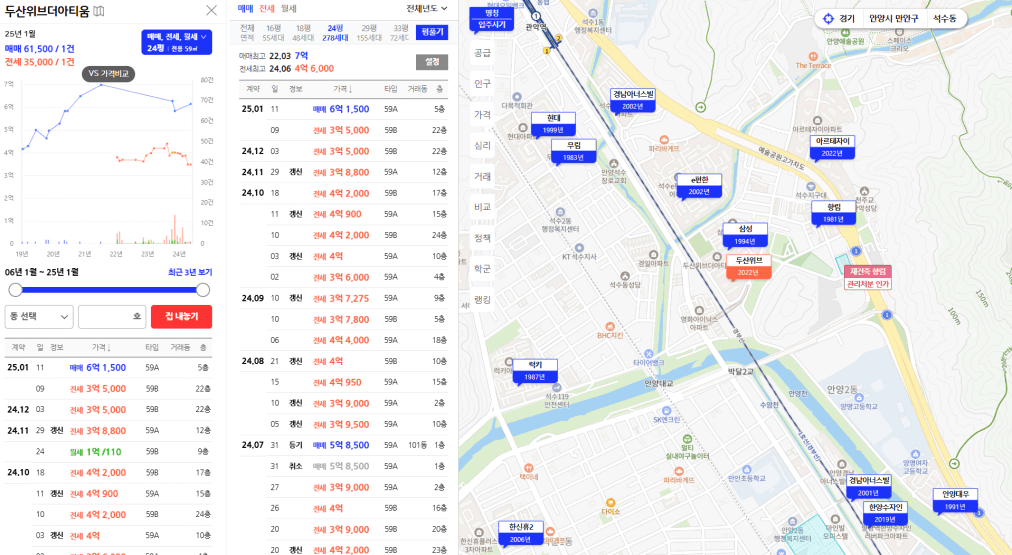The image size is (1012, 555).
Task: Click the map icon beside 두산위브더아티움 title
Action: [98, 11]
